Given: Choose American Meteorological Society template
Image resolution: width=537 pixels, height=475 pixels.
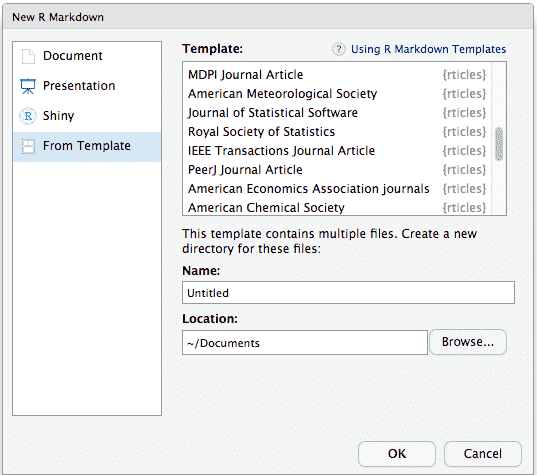Looking at the screenshot, I should click(337, 94).
